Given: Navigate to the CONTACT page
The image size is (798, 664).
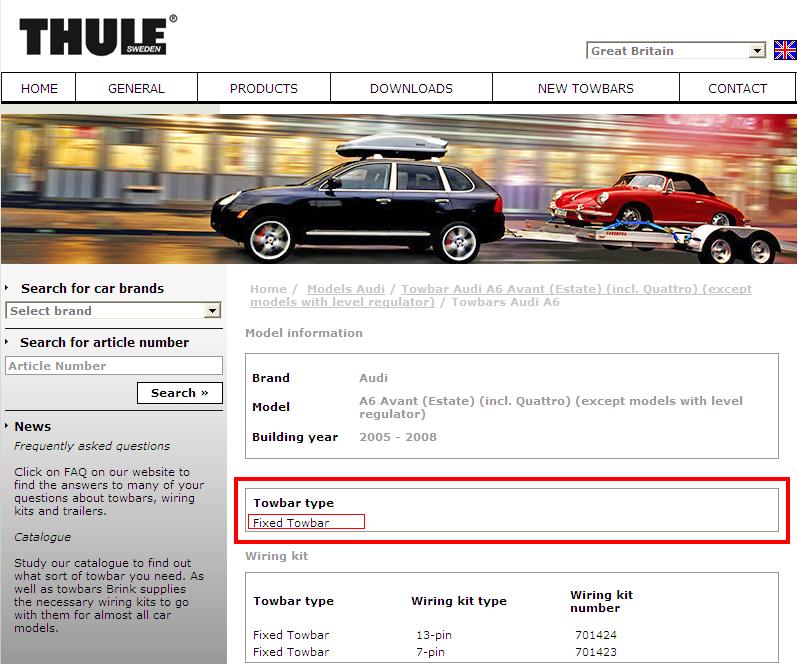Looking at the screenshot, I should pyautogui.click(x=737, y=88).
